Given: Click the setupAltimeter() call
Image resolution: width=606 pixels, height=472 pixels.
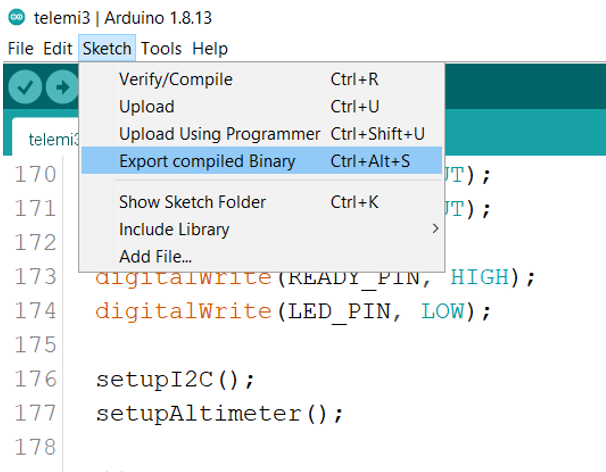Looking at the screenshot, I should click(219, 414).
